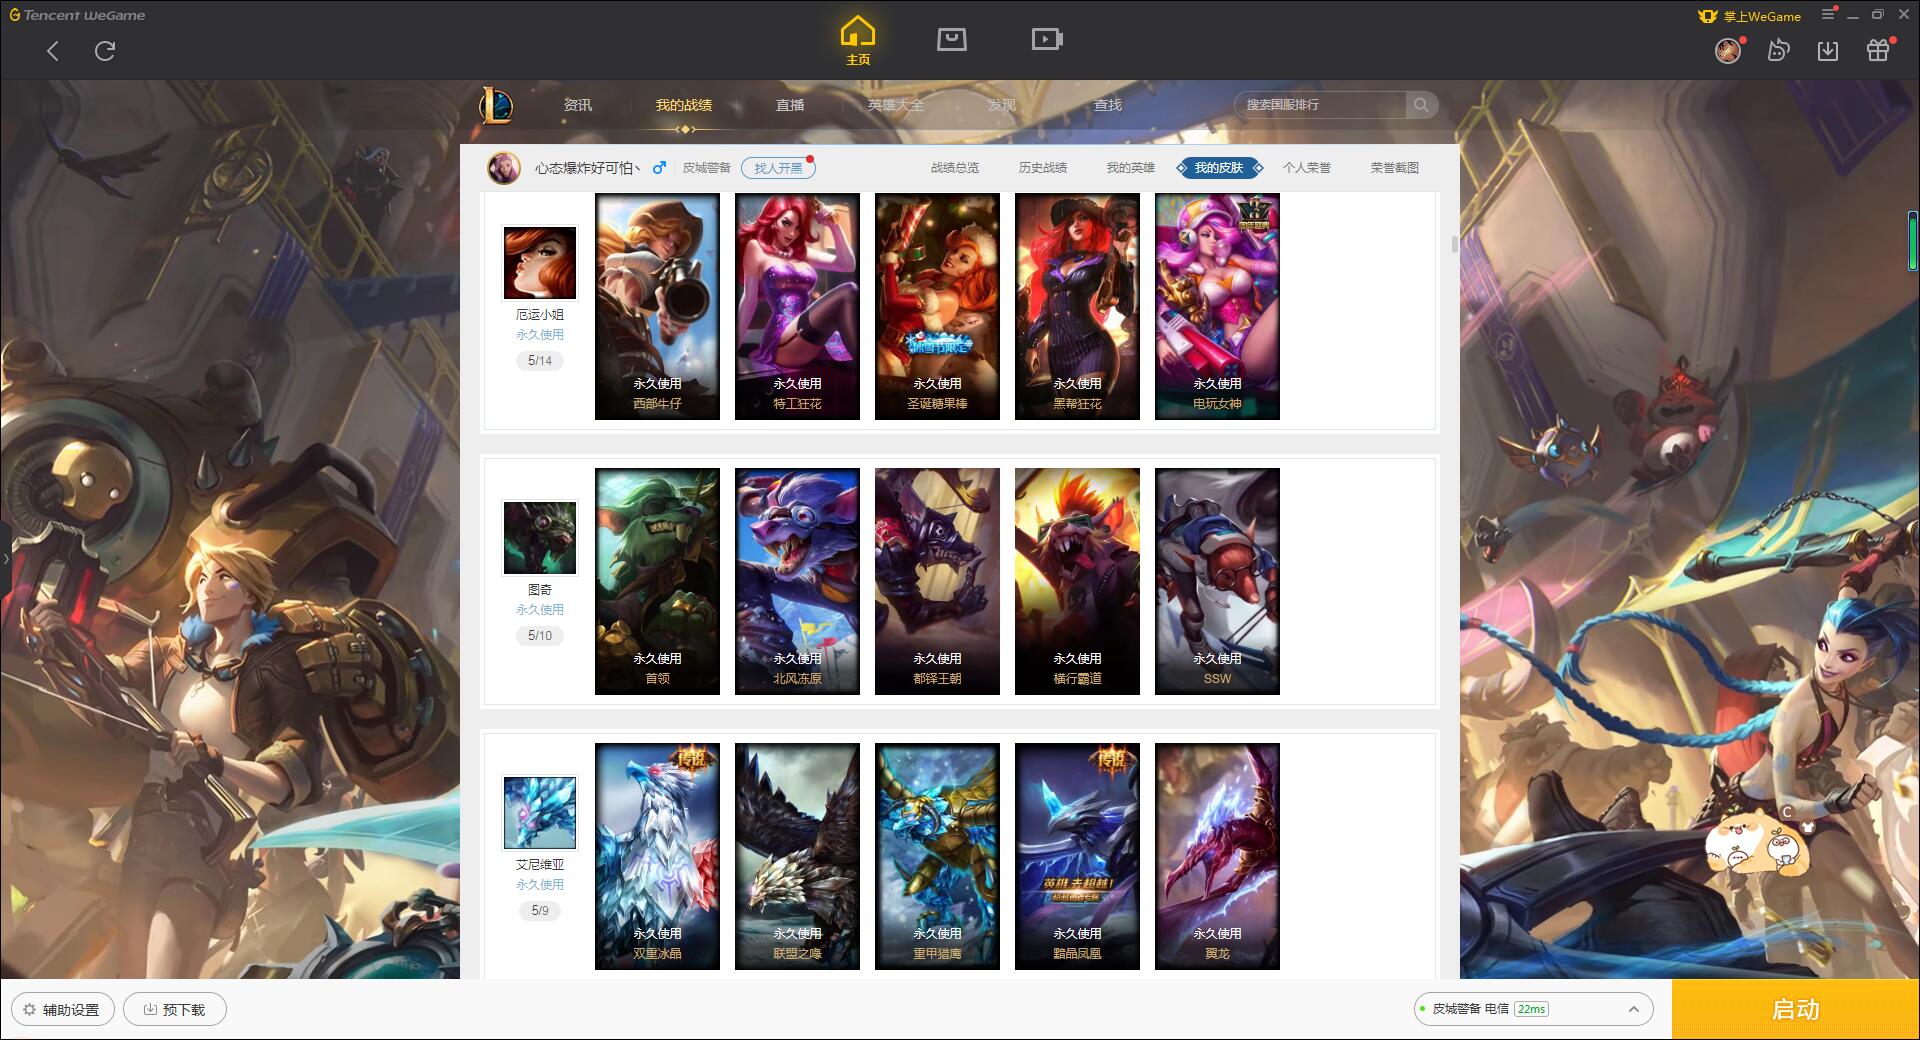Open the 北风冻原 skin card
Viewport: 1920px width, 1040px height.
[797, 581]
